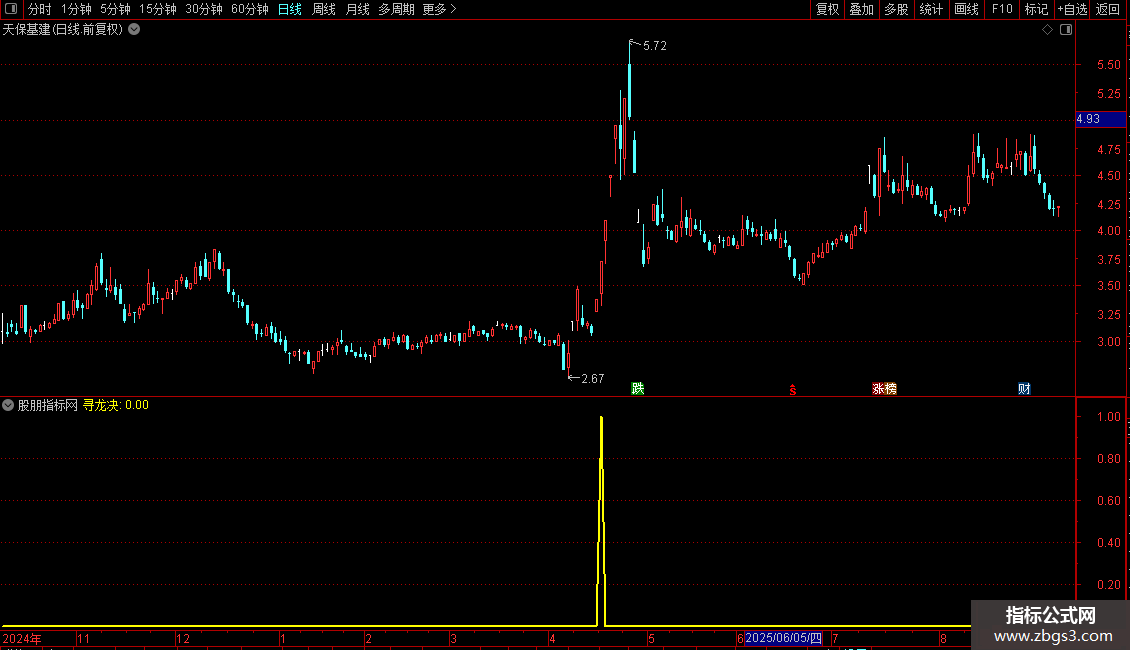Open the 多周期 multi-period view
The image size is (1130, 650).
396,9
